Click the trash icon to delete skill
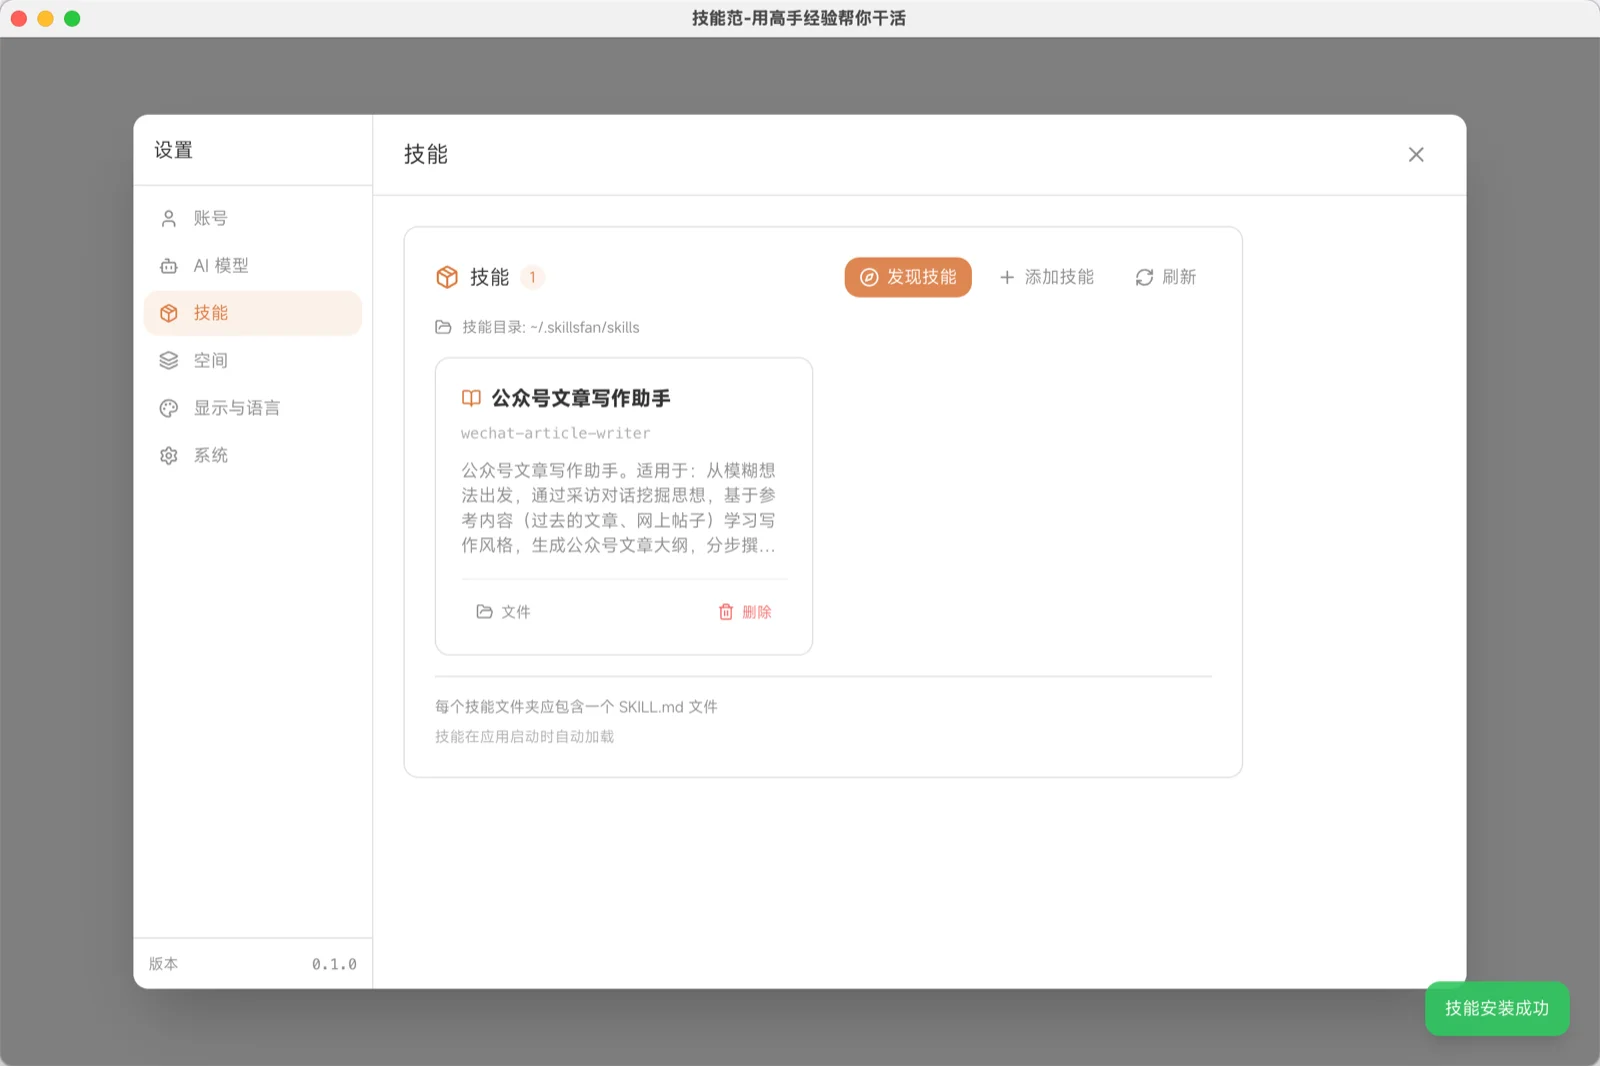The image size is (1600, 1066). [x=726, y=612]
